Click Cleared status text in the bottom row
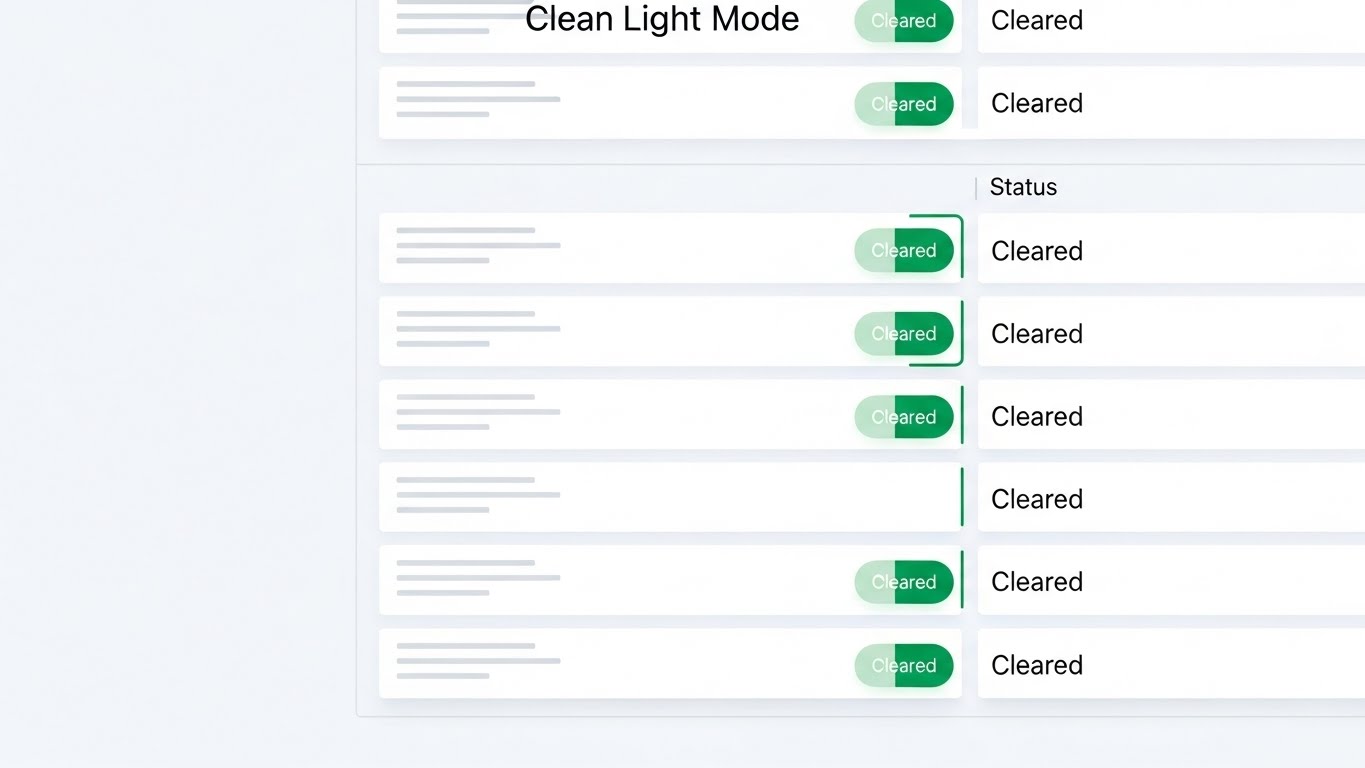This screenshot has width=1365, height=768. tap(1037, 666)
